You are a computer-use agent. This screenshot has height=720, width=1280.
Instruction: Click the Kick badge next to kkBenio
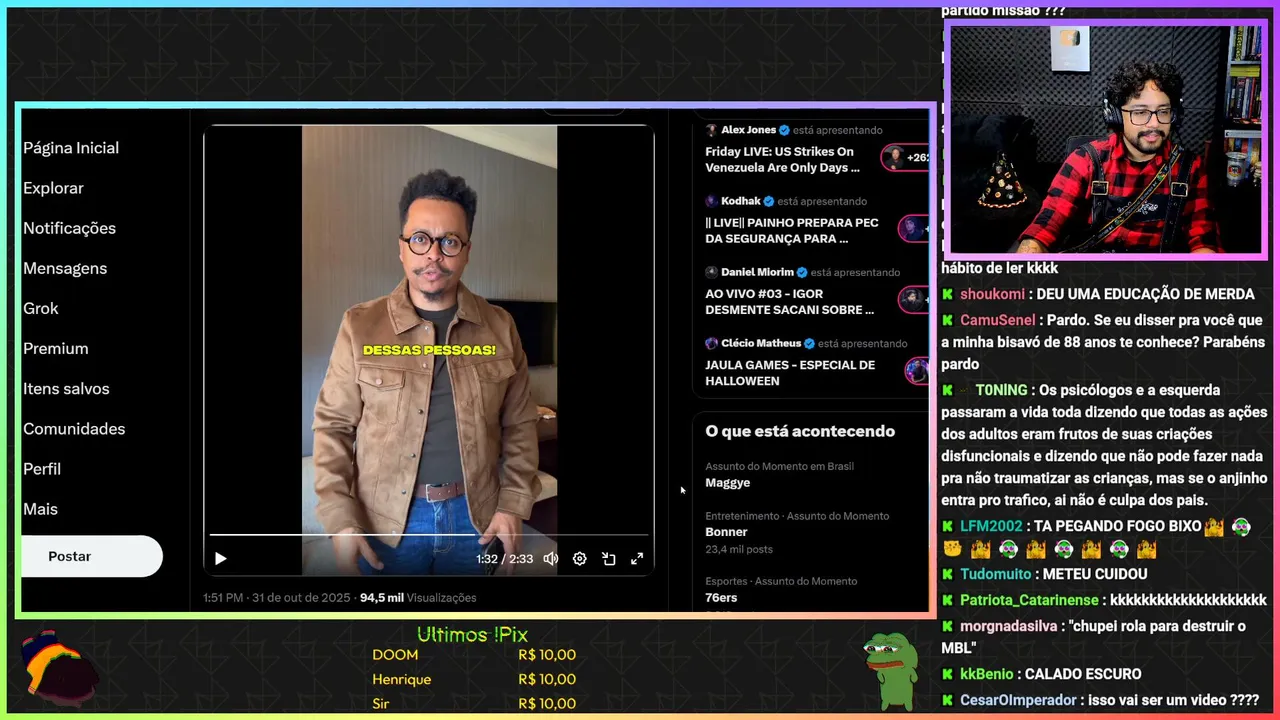[947, 674]
